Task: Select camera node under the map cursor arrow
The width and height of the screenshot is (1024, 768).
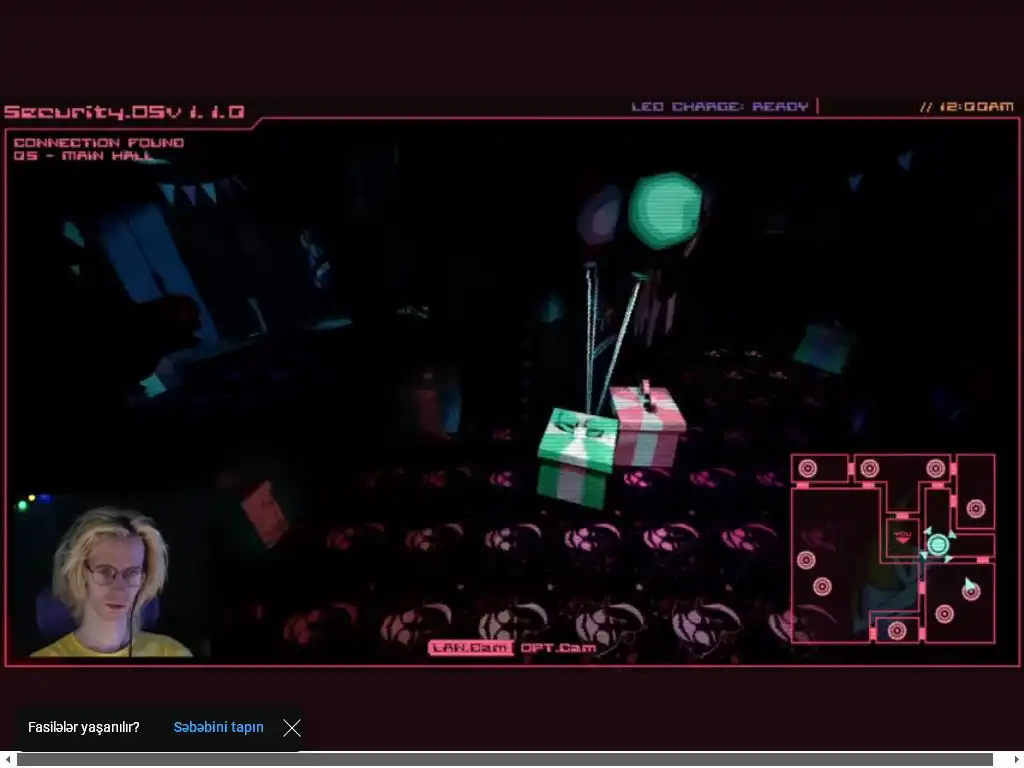Action: pyautogui.click(x=971, y=592)
